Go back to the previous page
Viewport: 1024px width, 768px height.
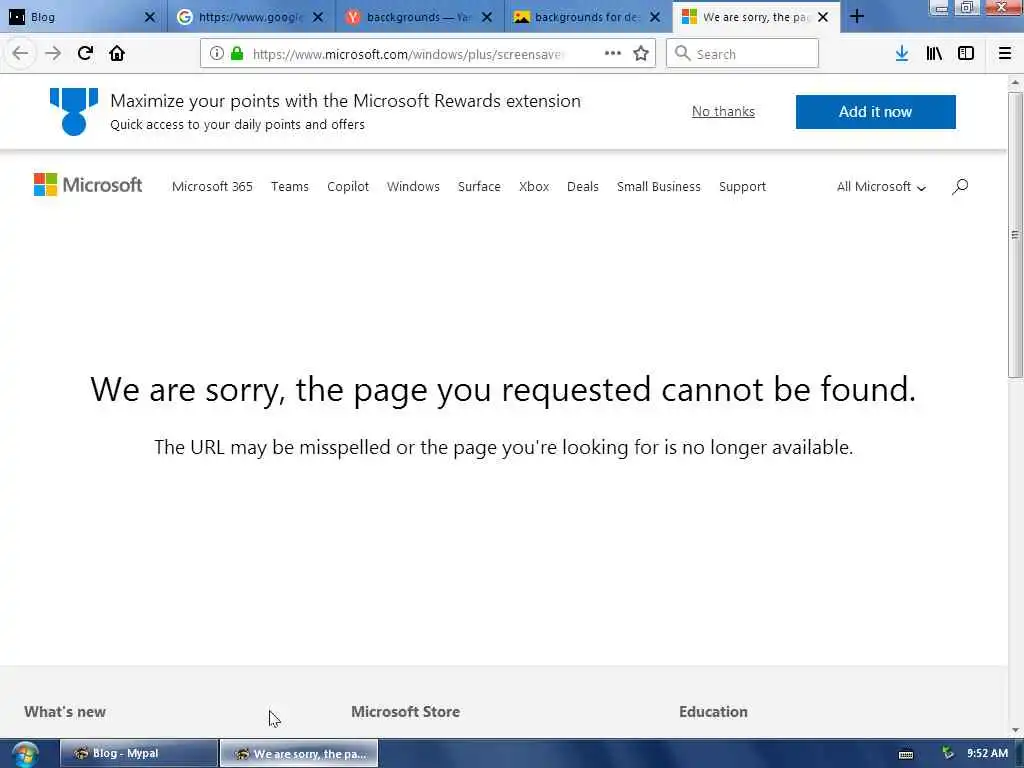pyautogui.click(x=20, y=54)
